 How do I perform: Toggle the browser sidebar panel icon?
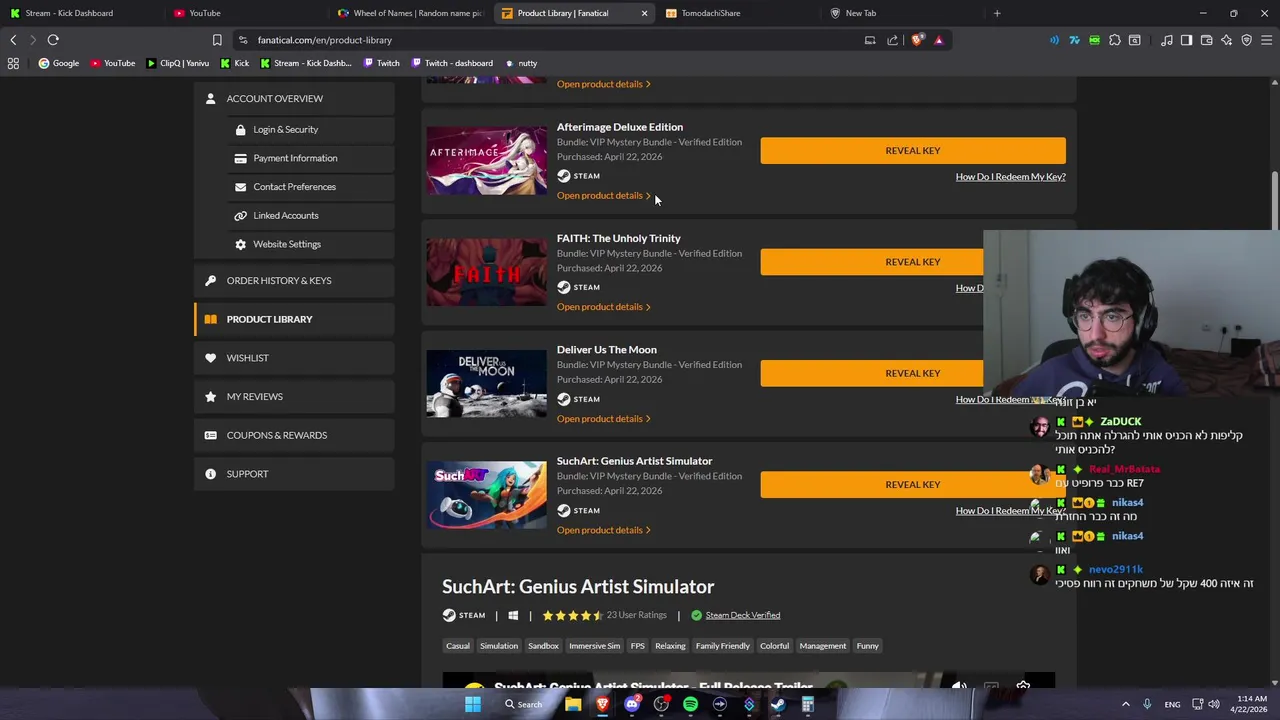pos(1186,40)
